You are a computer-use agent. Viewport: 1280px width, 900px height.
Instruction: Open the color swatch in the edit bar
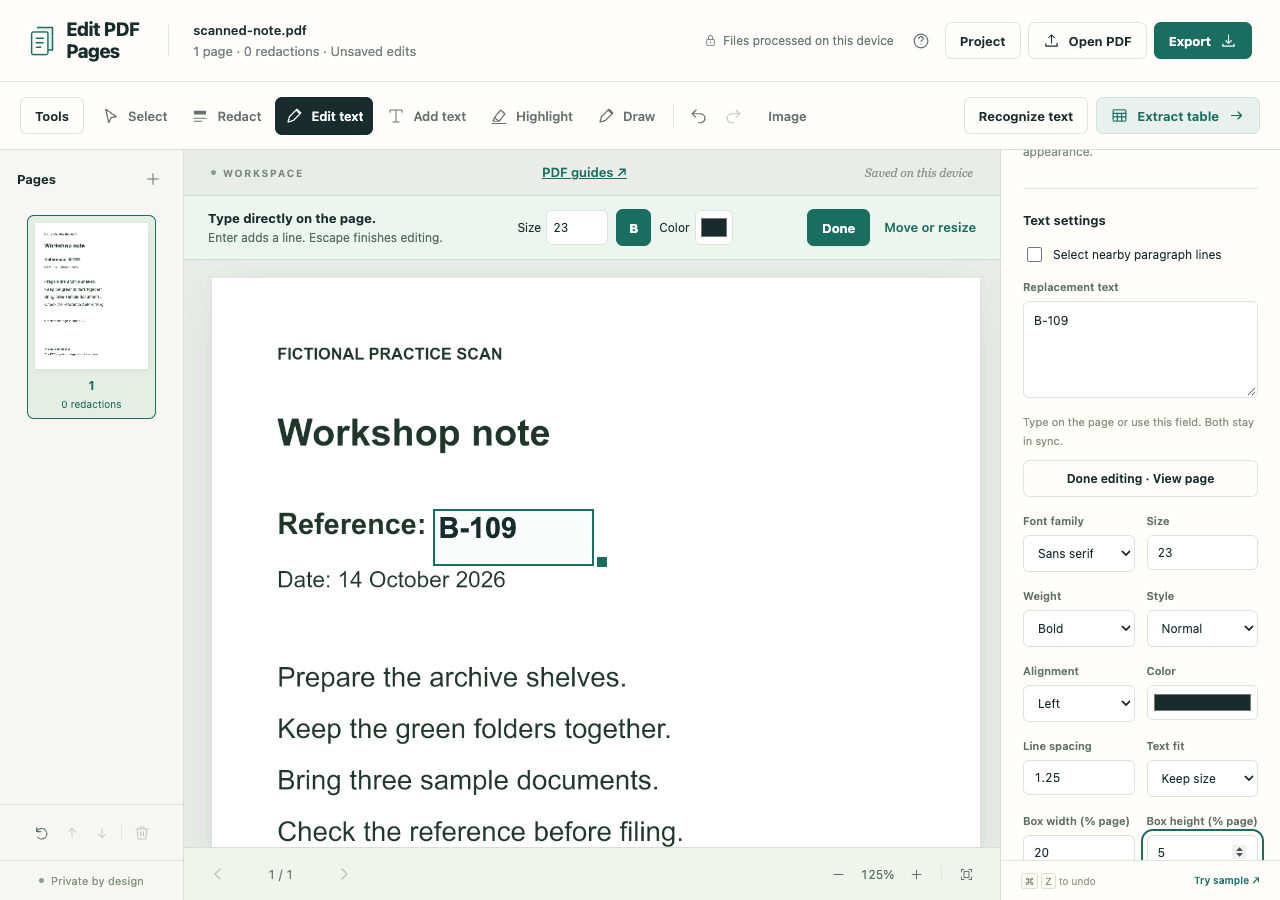click(x=714, y=227)
